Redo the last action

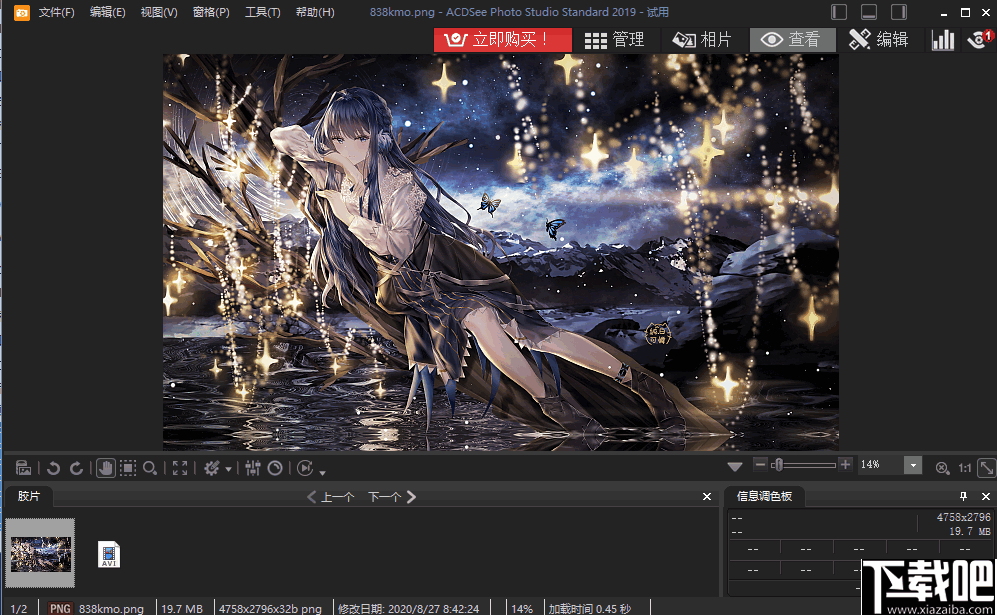[x=75, y=468]
